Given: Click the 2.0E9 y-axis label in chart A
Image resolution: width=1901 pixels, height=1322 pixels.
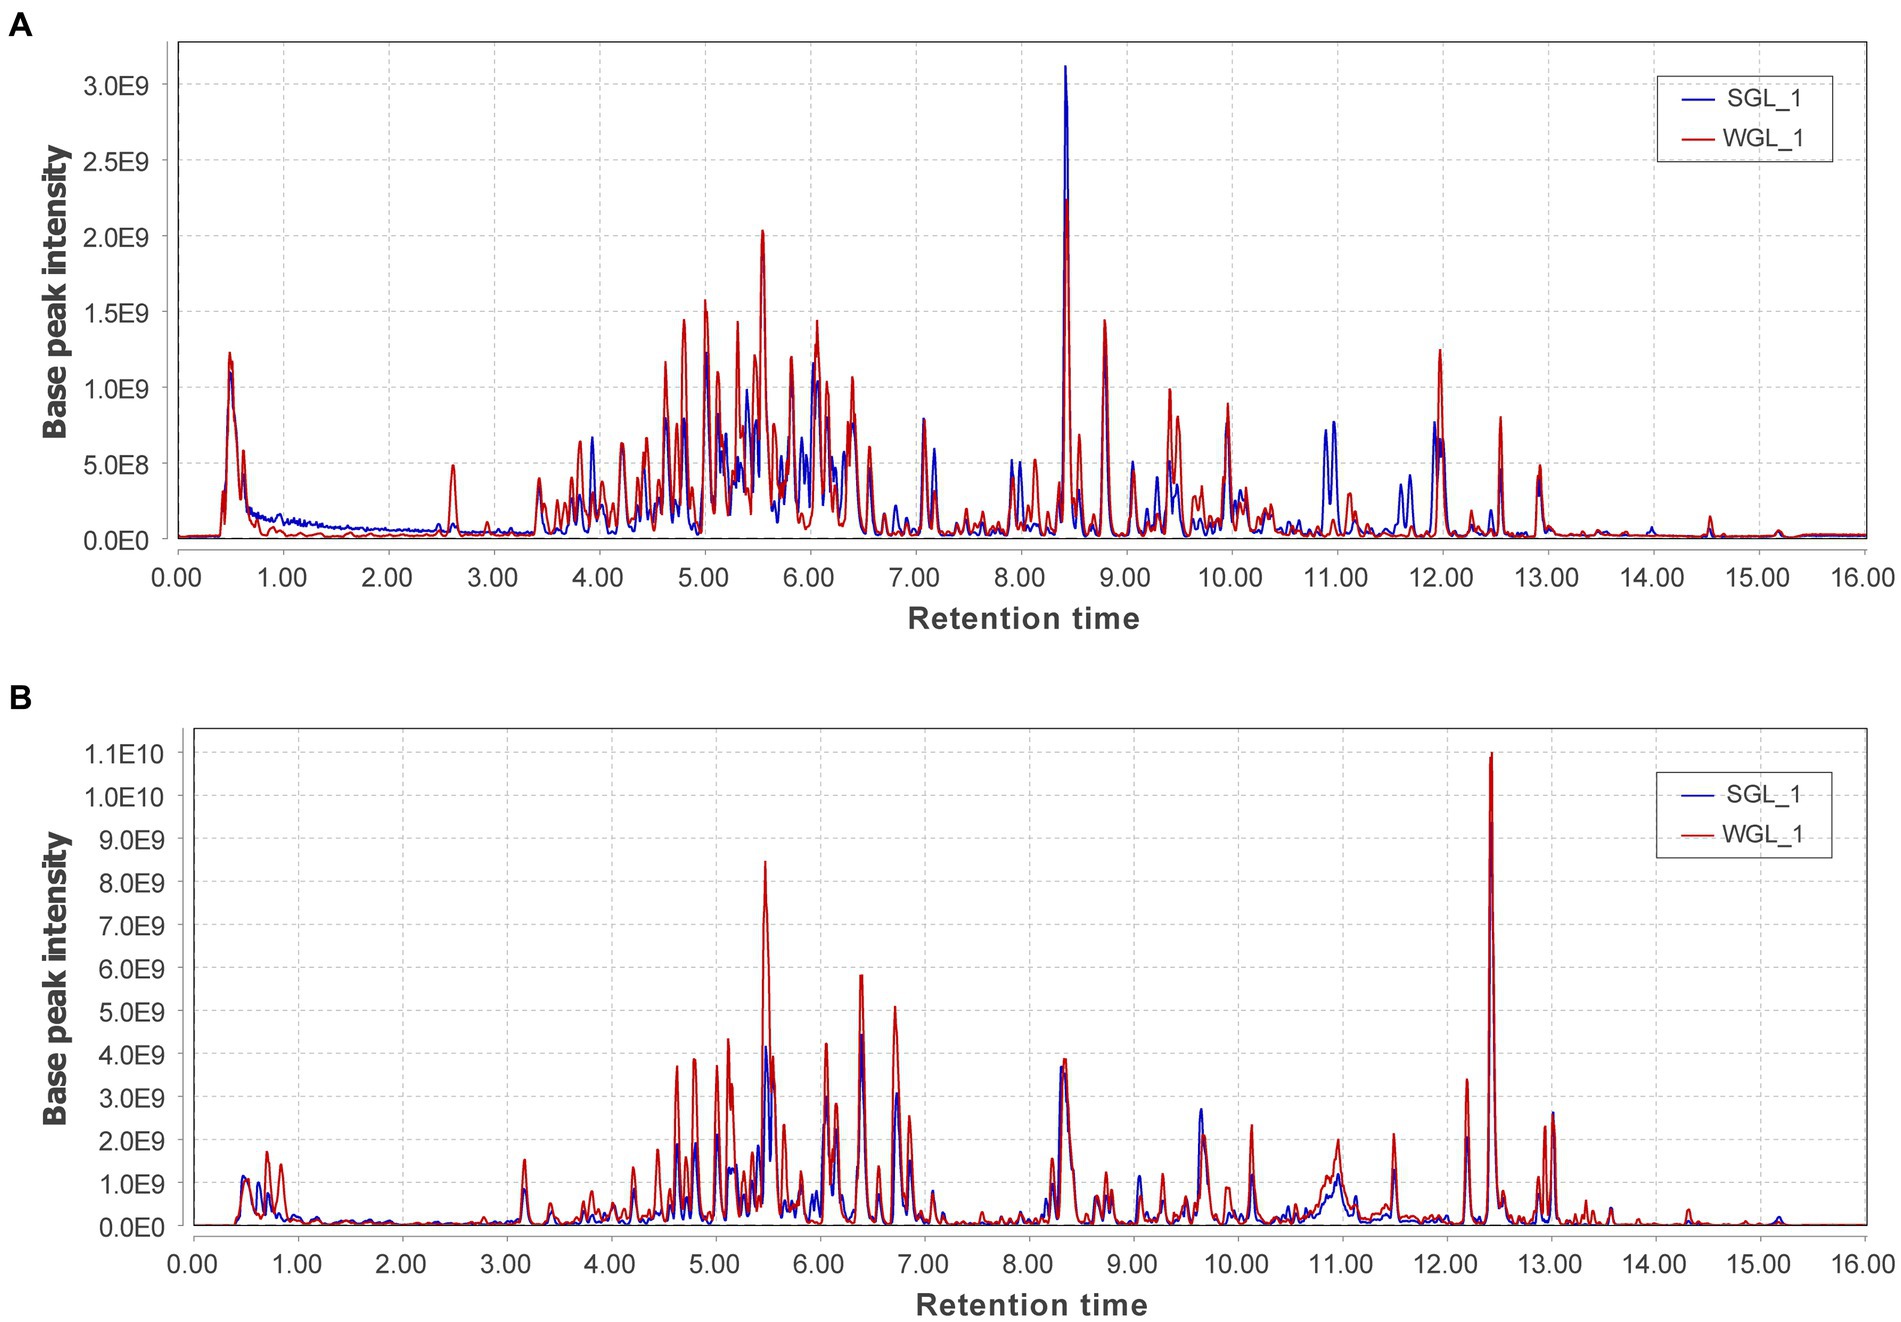Looking at the screenshot, I should (116, 237).
